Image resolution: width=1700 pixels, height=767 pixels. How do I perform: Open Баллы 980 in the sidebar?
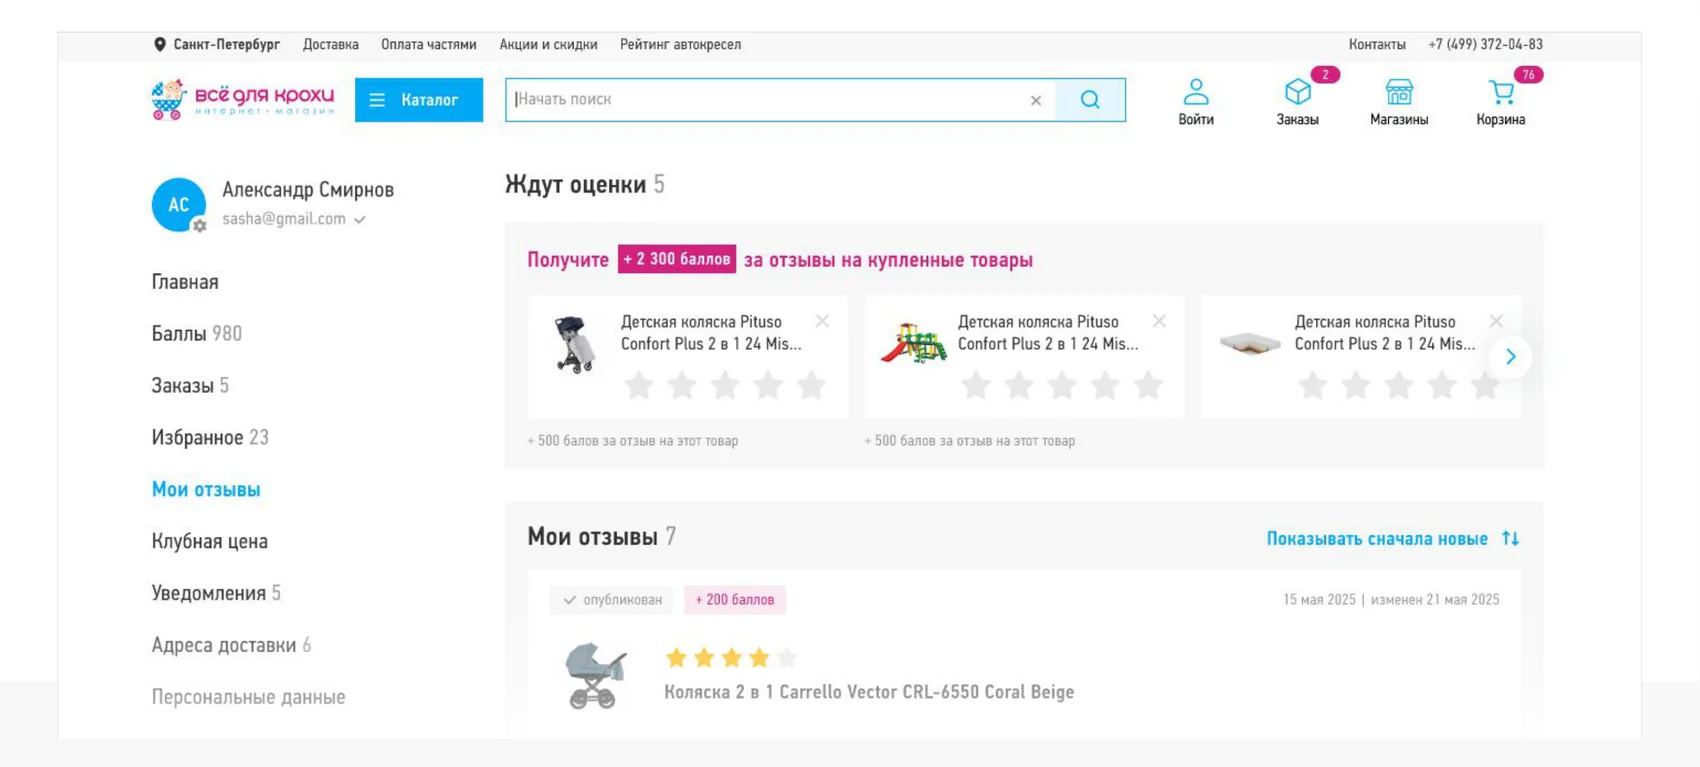pyautogui.click(x=197, y=334)
